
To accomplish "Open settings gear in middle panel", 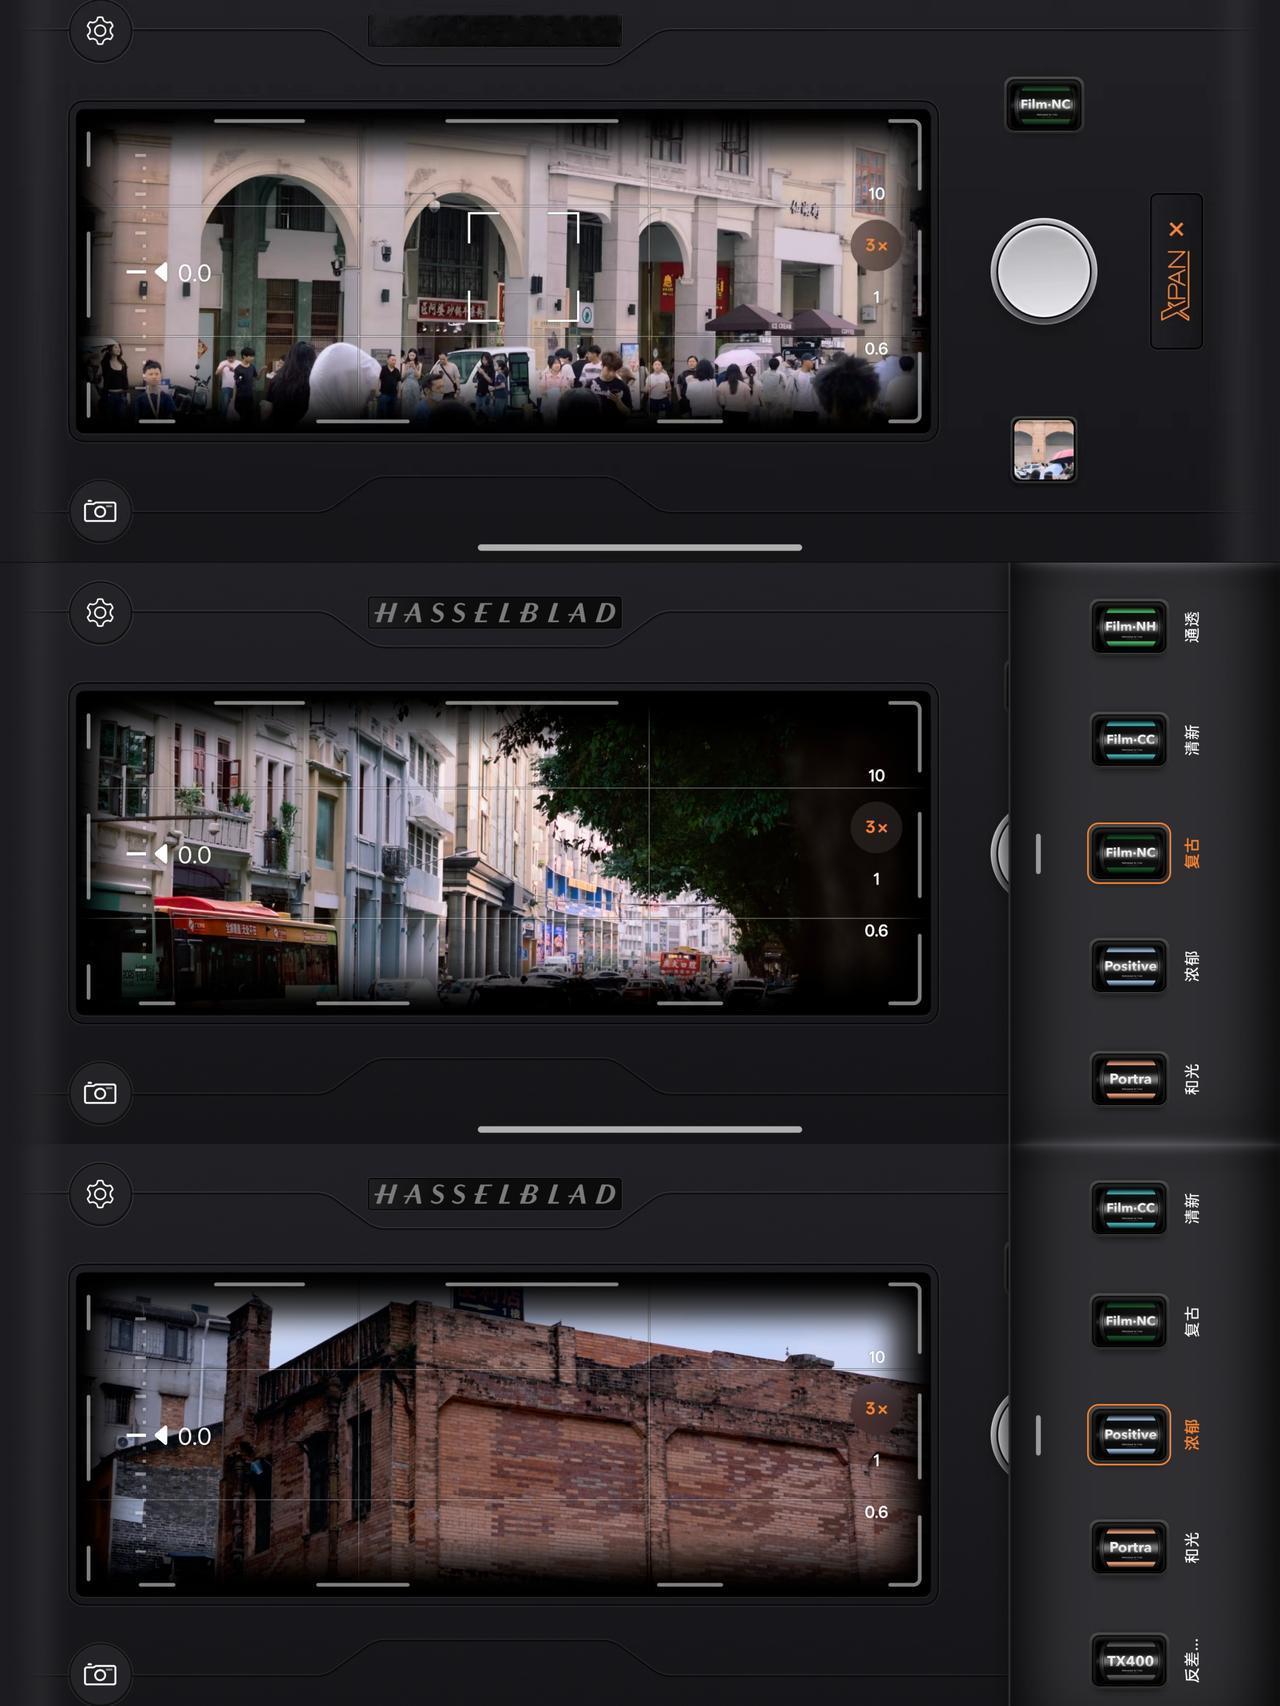I will click(x=100, y=612).
